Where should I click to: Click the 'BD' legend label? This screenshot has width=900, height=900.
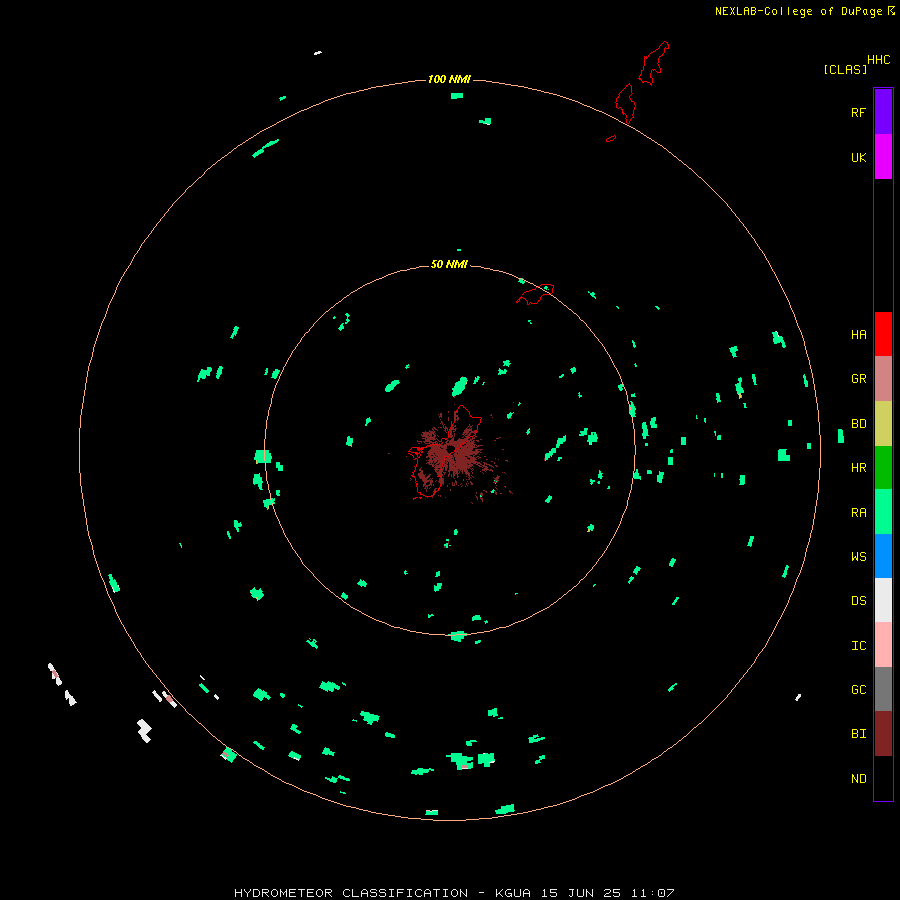pos(858,424)
